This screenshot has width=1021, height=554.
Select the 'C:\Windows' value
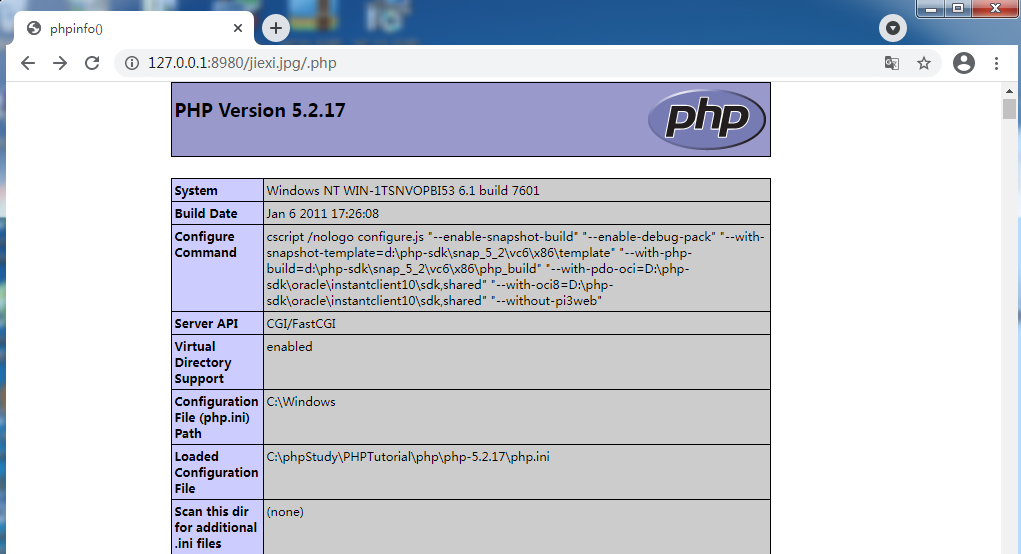pos(301,402)
